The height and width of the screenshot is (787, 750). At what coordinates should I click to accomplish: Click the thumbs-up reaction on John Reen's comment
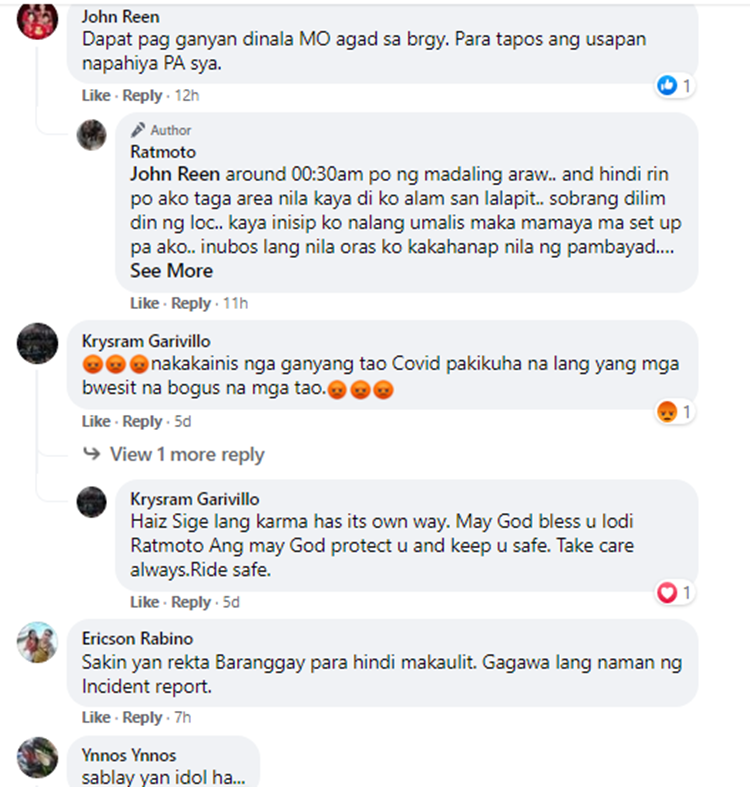(667, 85)
